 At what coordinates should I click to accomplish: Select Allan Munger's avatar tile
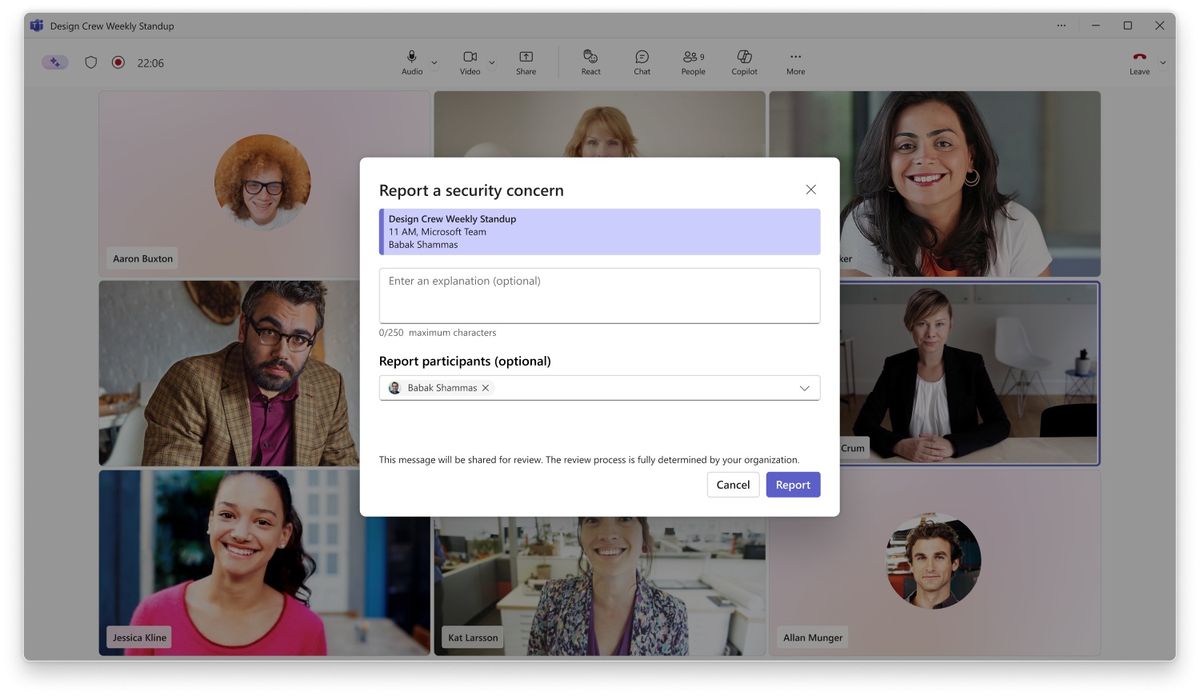[x=934, y=563]
